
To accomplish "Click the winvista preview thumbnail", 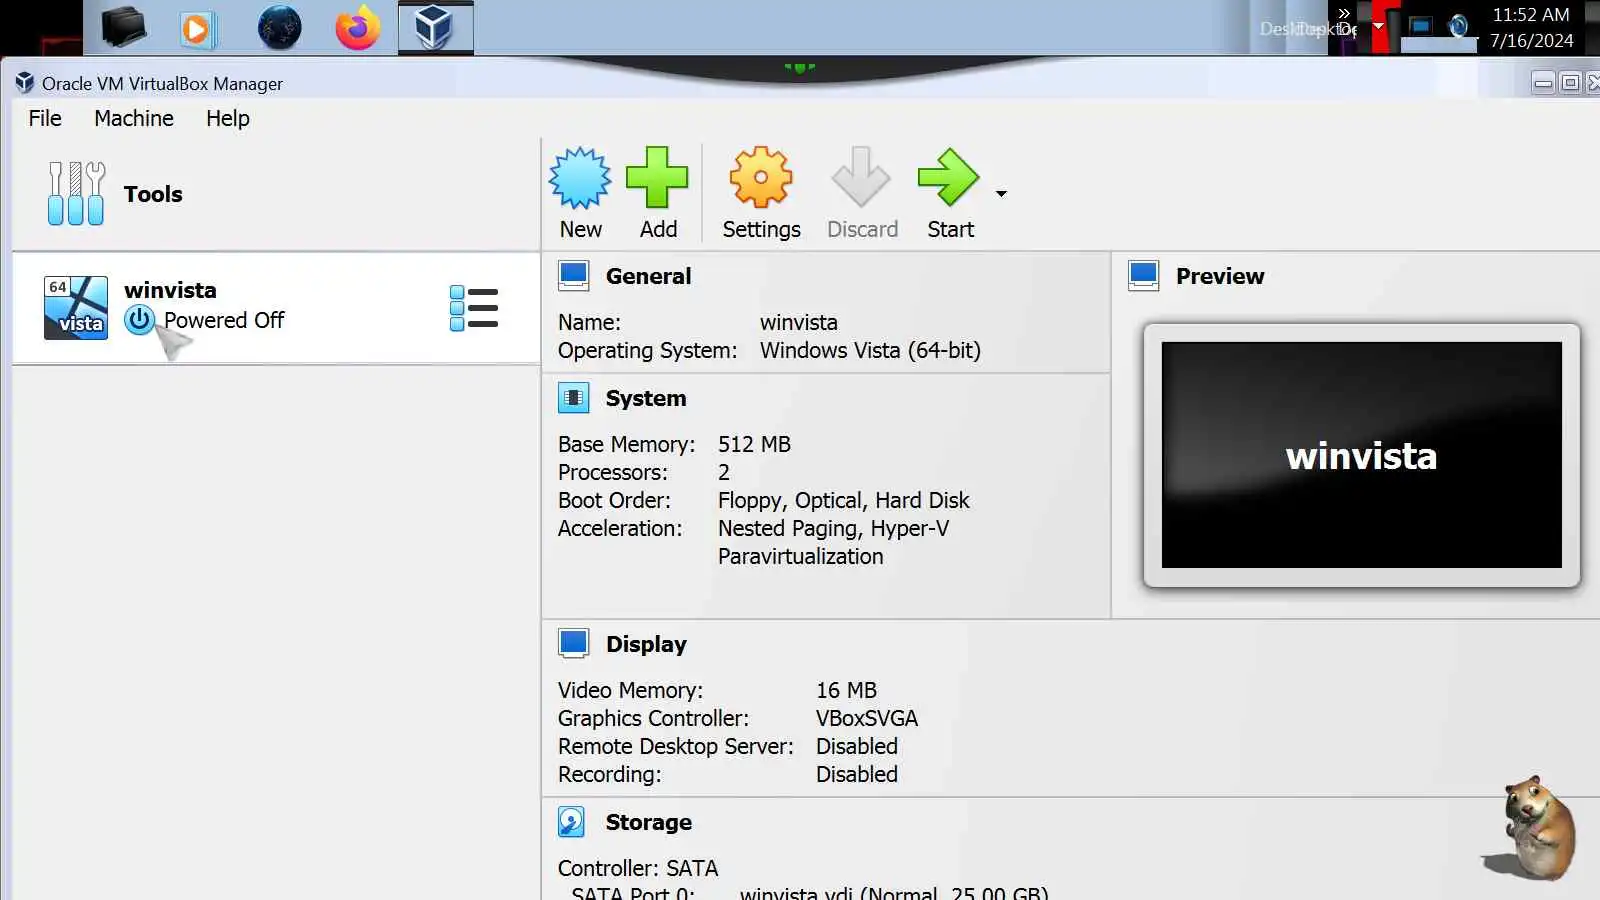I will tap(1361, 455).
